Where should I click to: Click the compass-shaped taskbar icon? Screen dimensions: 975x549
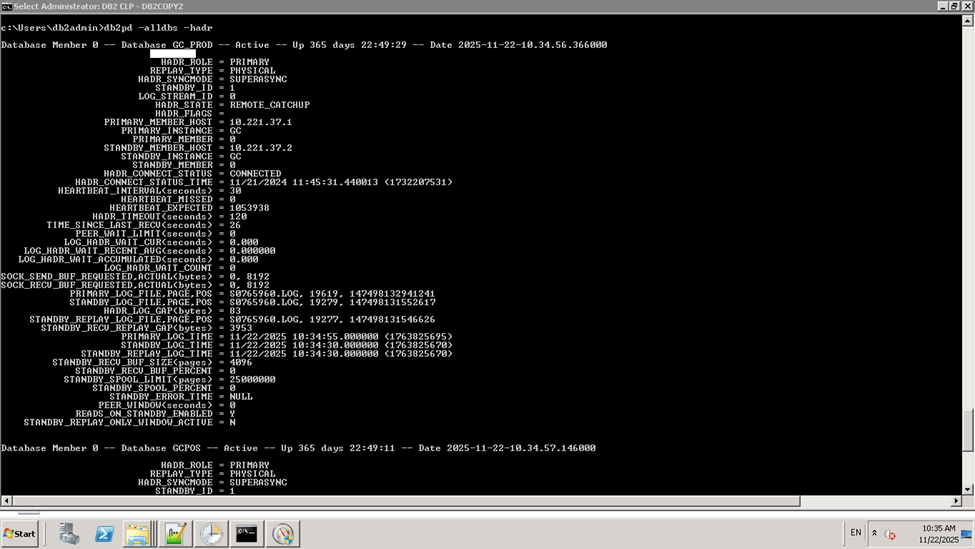pyautogui.click(x=283, y=534)
